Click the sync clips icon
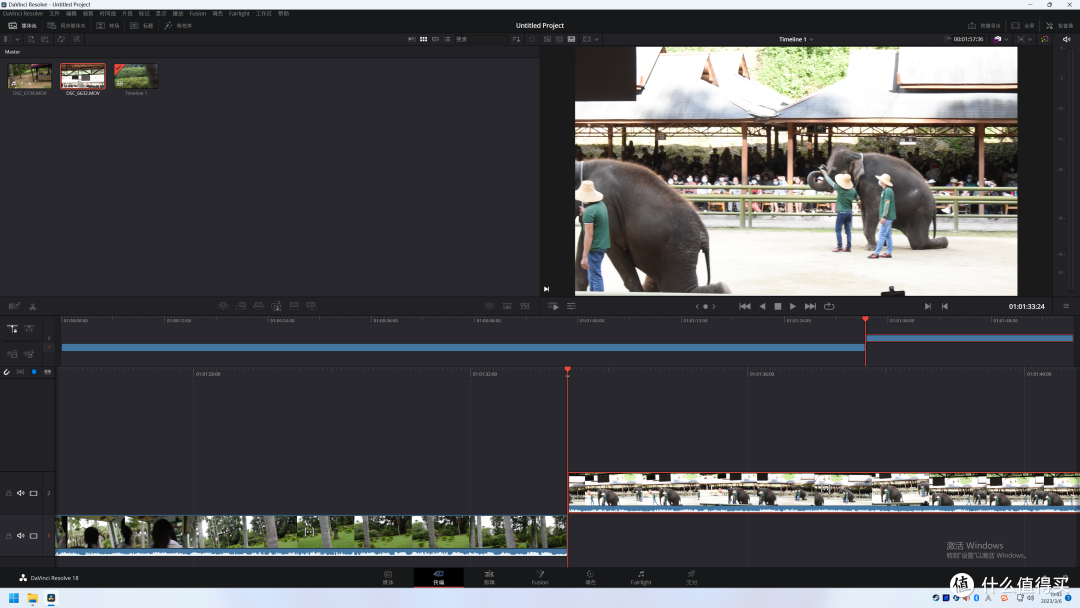Image resolution: width=1080 pixels, height=608 pixels. pyautogui.click(x=61, y=39)
